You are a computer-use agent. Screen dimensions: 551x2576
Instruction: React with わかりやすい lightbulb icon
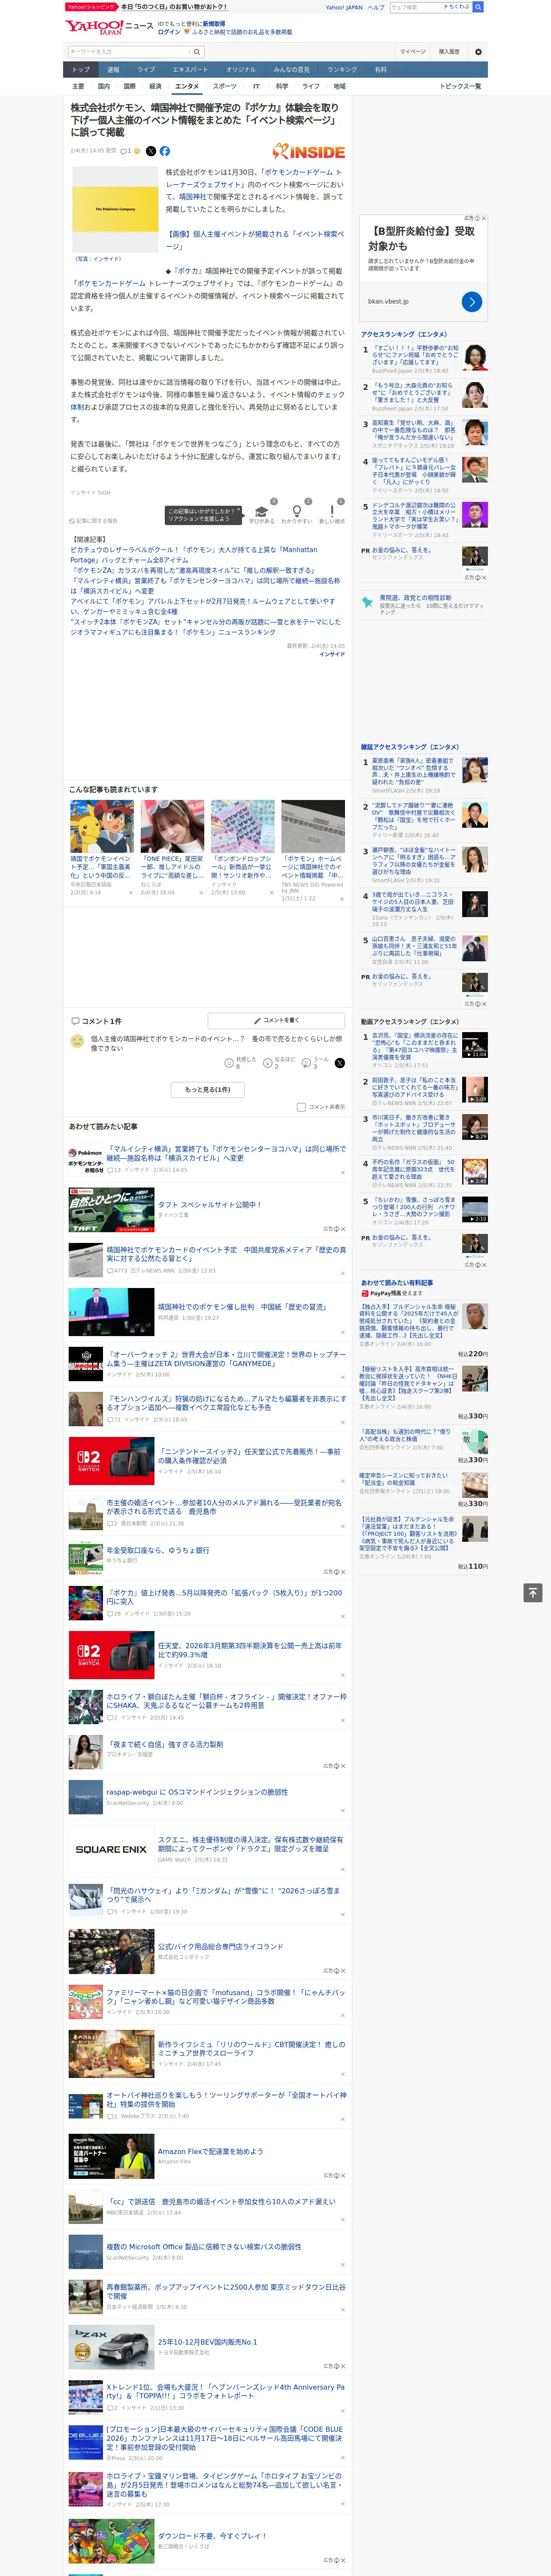point(297,511)
